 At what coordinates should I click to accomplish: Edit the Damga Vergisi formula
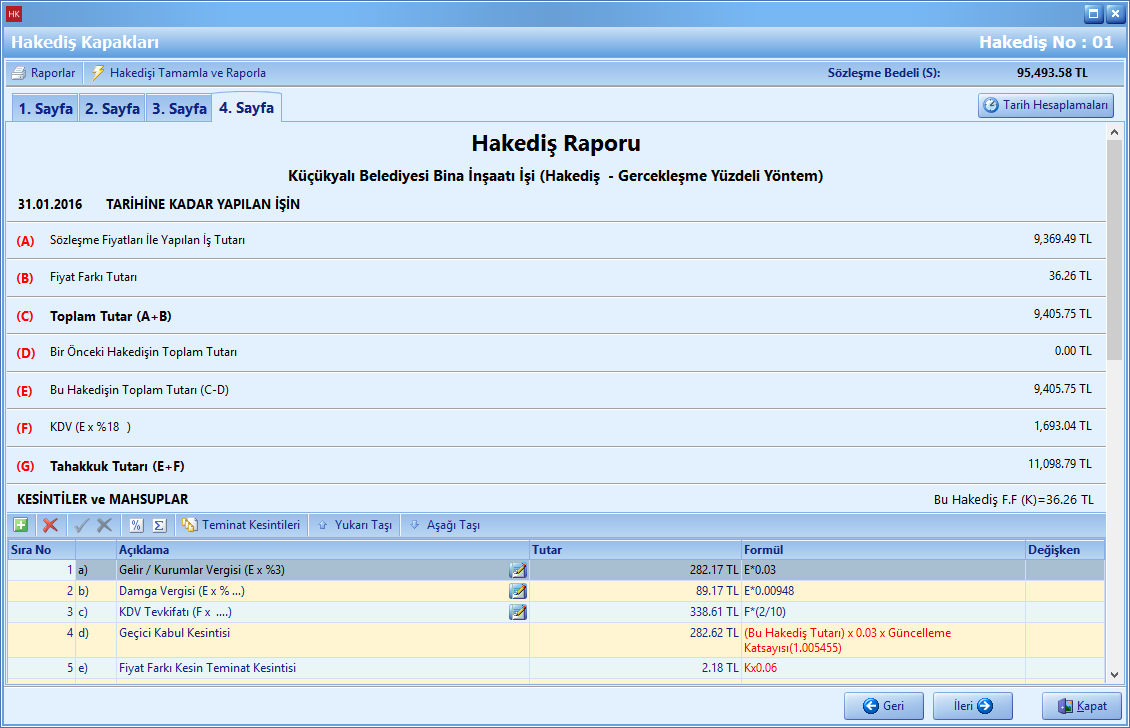point(518,591)
